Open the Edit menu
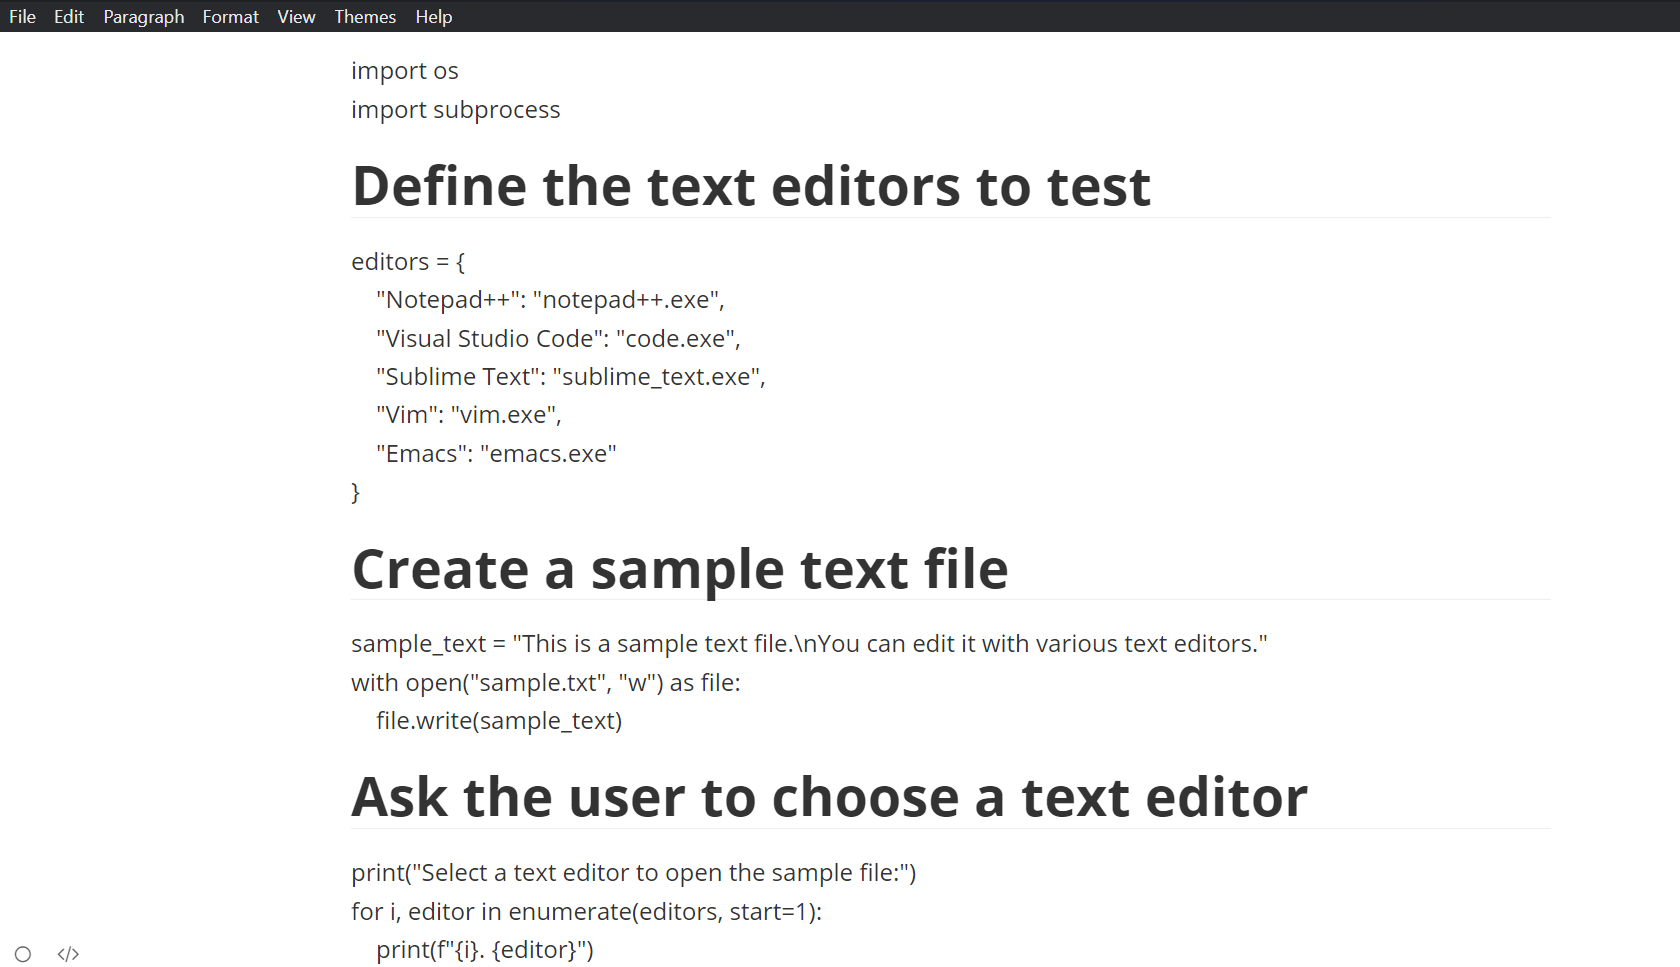Screen dimensions: 1680x967 coord(68,16)
